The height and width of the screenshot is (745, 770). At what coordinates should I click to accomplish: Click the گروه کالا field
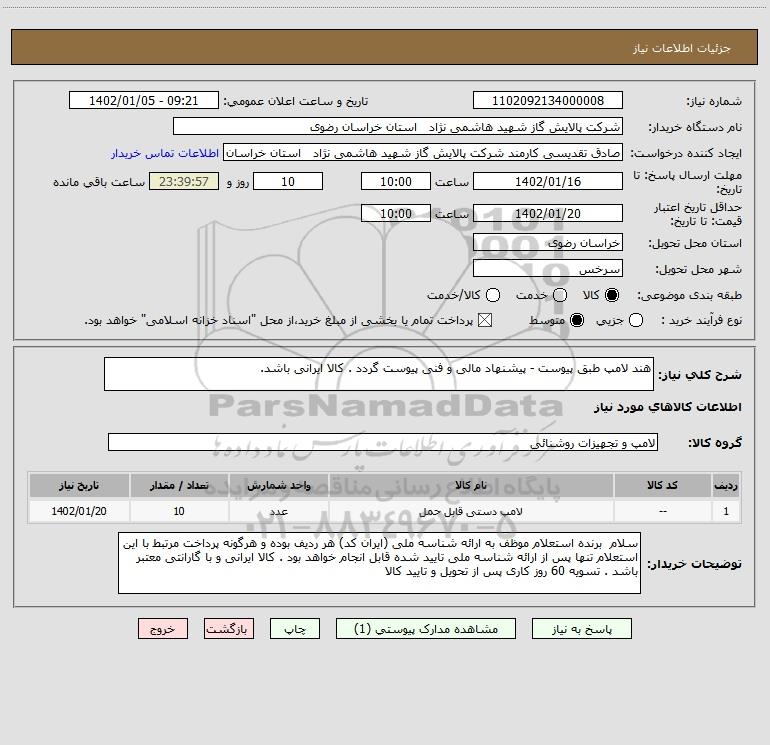pos(383,442)
